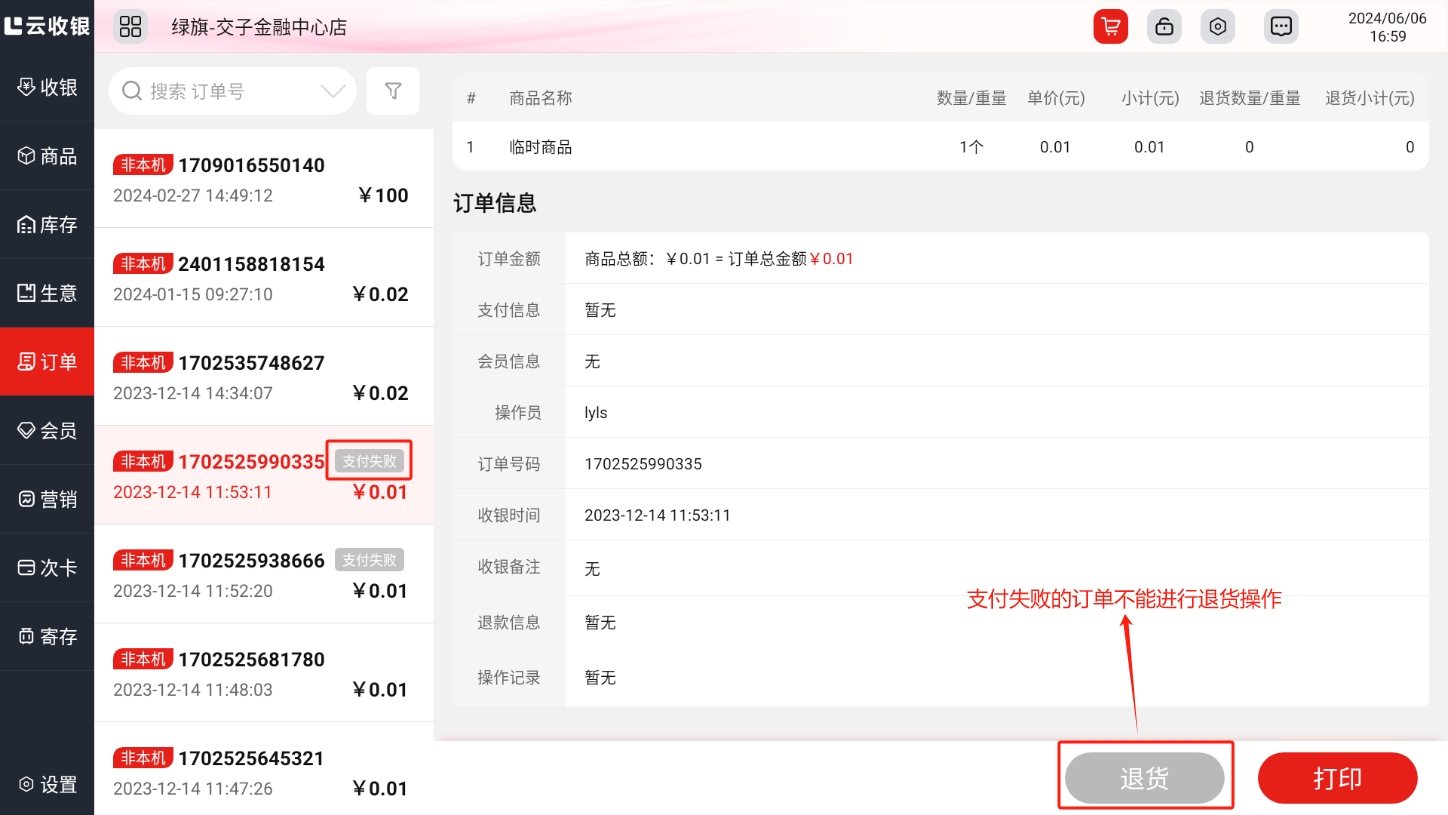The height and width of the screenshot is (815, 1448).
Task: Select order 1709016550140 for ¥100
Action: [264, 179]
